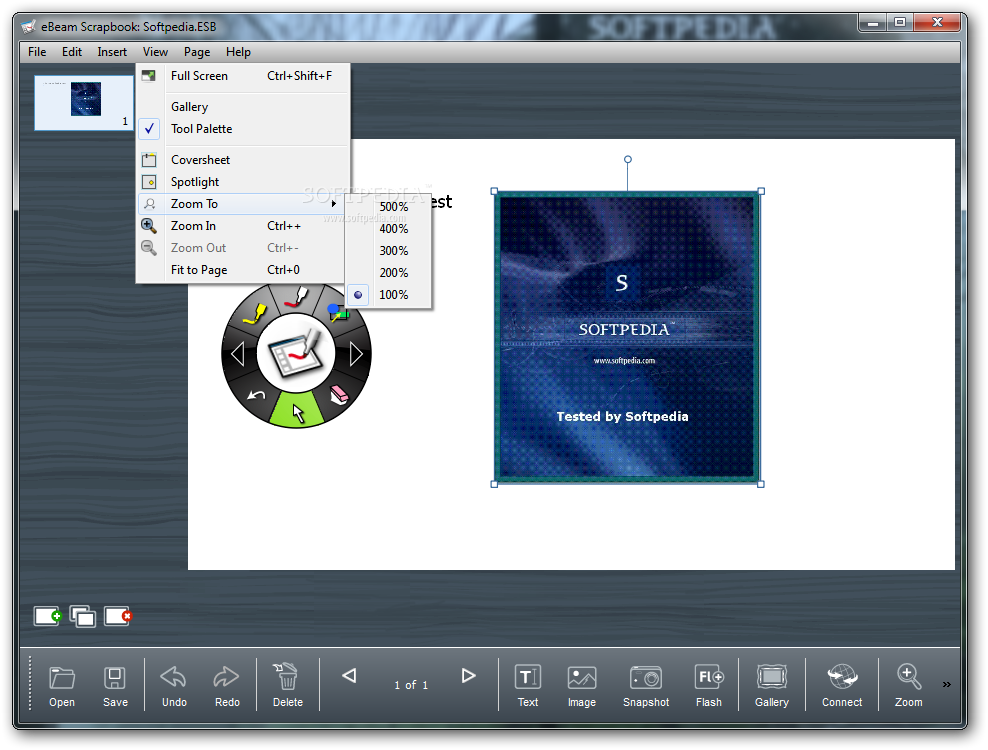The height and width of the screenshot is (750, 988).
Task: Click the right arrow on tool wheel
Action: (x=356, y=354)
